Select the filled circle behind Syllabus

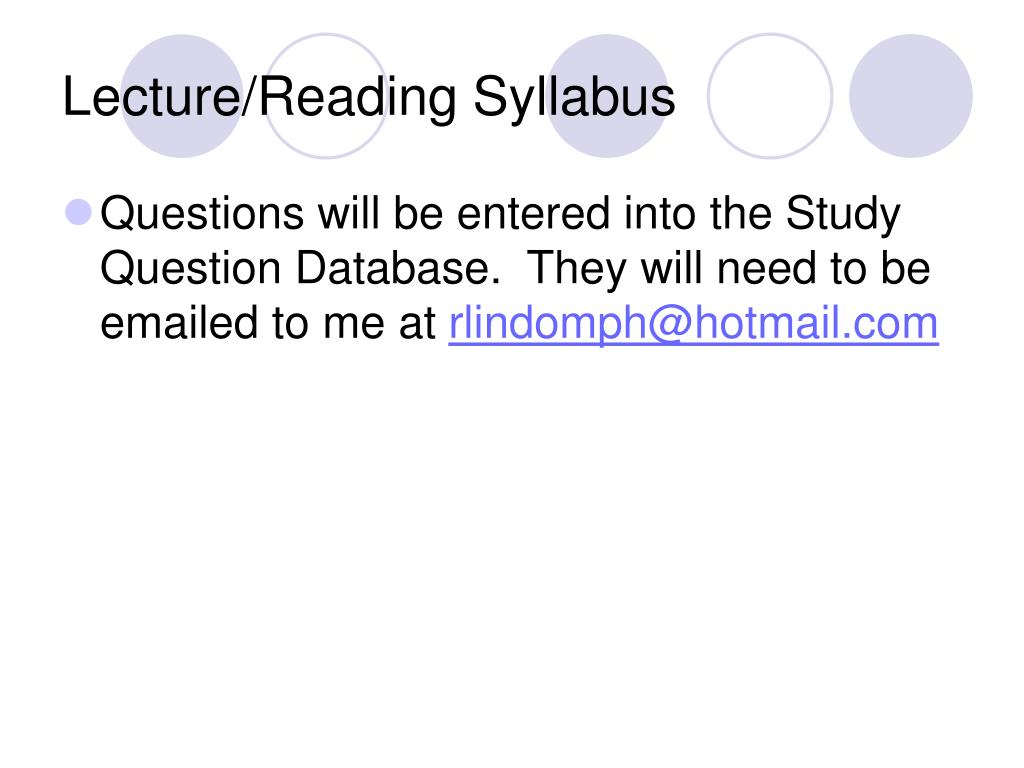607,96
